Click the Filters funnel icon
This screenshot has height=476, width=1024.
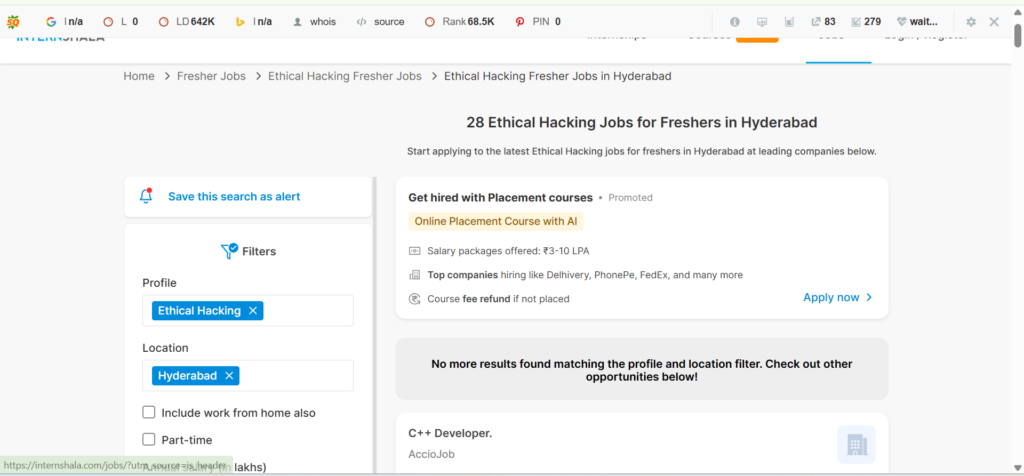(x=229, y=251)
